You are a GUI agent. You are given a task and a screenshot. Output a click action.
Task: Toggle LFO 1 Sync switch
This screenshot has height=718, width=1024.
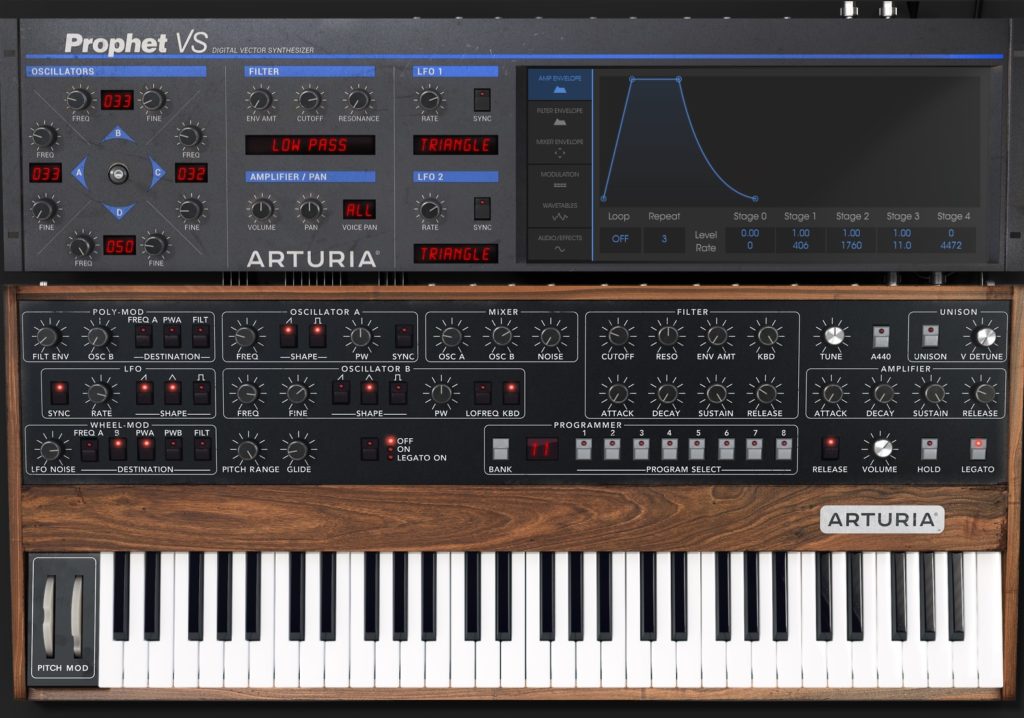482,100
